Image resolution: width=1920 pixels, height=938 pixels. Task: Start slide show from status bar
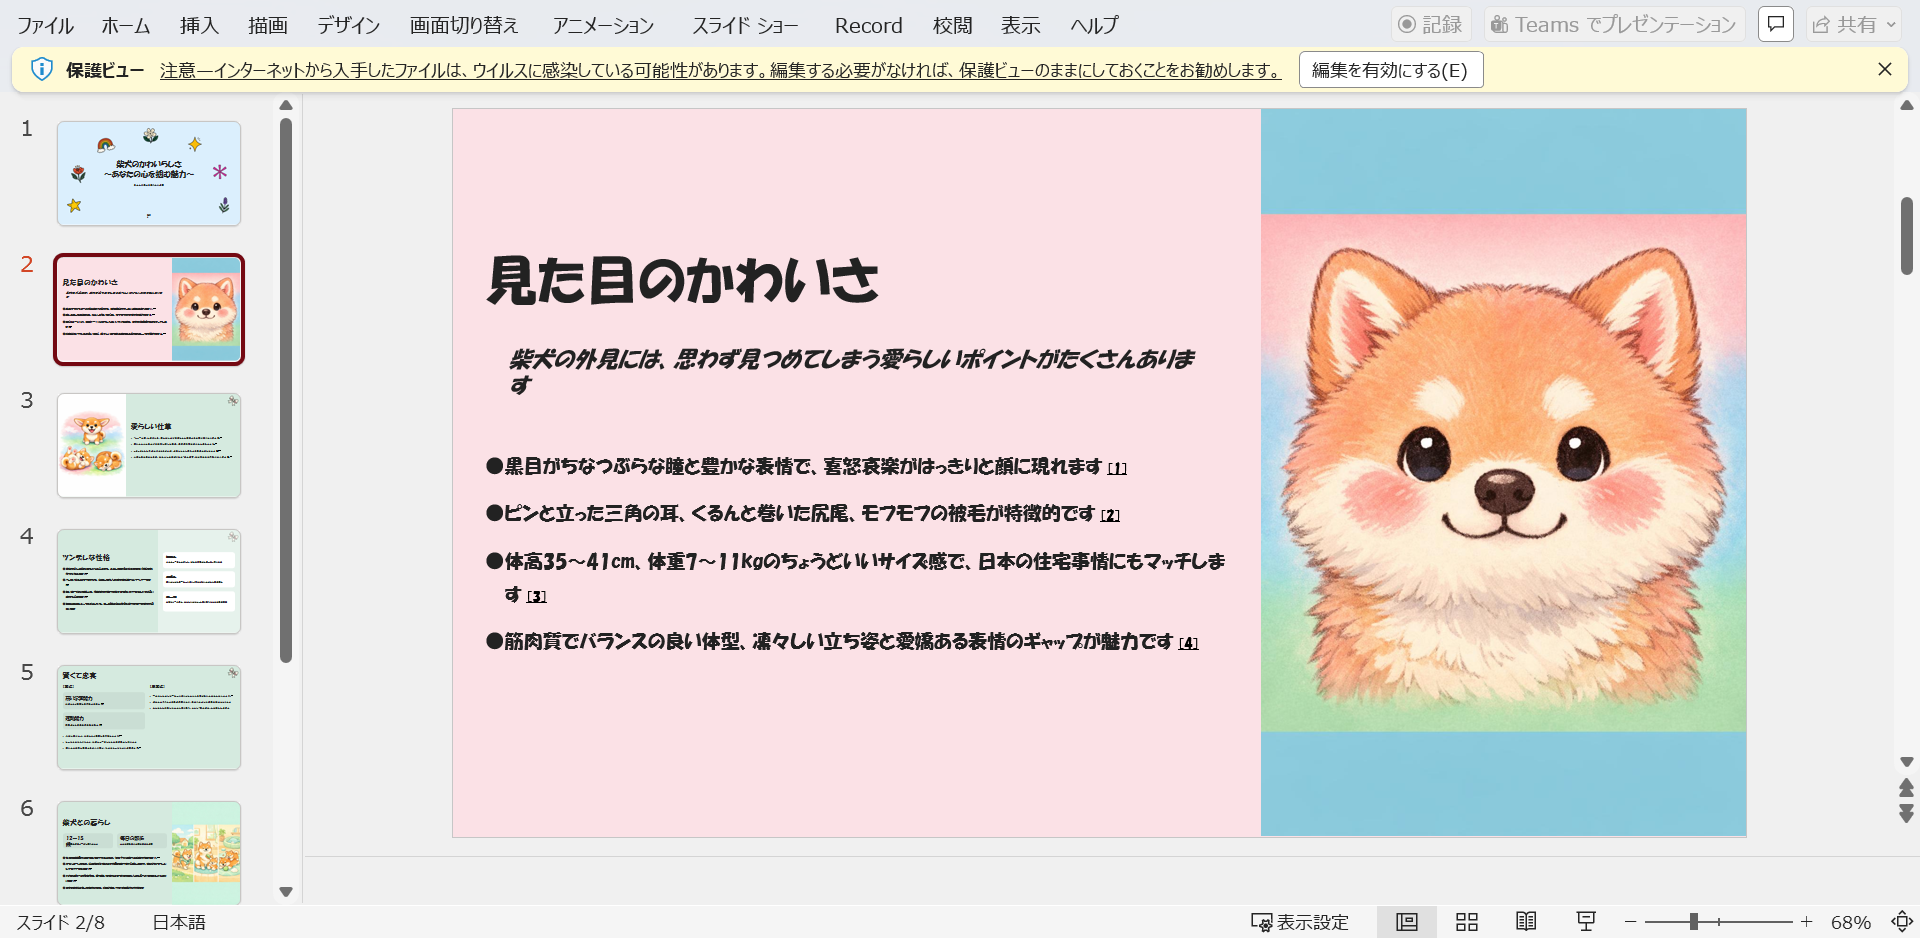pyautogui.click(x=1586, y=921)
